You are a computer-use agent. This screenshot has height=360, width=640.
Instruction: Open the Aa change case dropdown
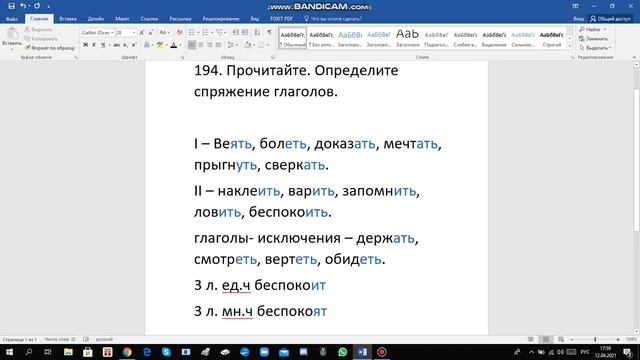(164, 33)
